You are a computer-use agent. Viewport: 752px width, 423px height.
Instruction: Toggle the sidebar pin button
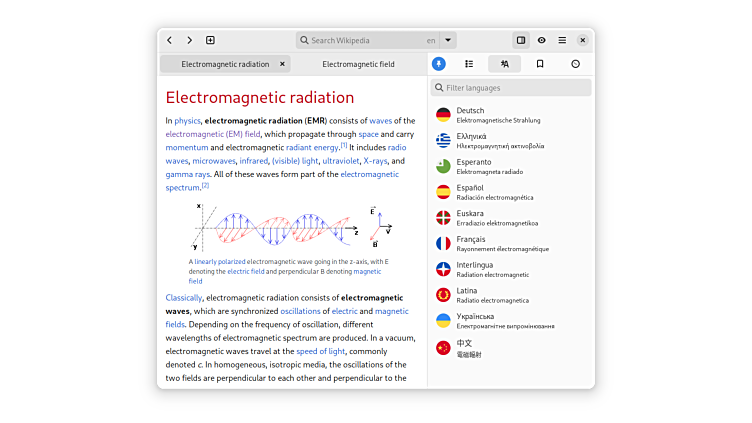coord(438,64)
